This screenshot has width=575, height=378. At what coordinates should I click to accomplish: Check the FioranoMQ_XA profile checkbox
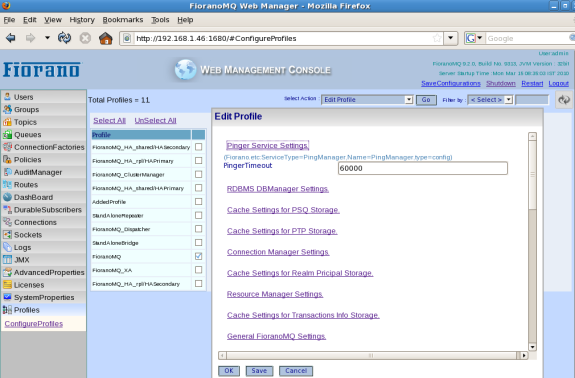(198, 270)
